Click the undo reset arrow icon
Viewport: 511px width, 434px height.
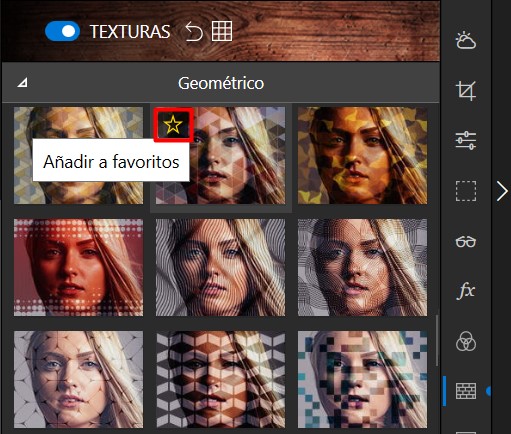194,31
